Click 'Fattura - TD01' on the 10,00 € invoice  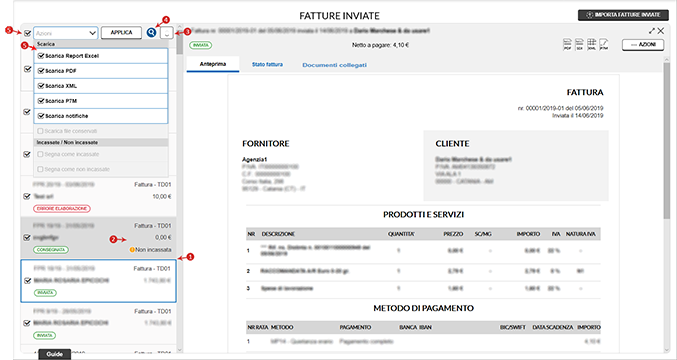pos(153,185)
